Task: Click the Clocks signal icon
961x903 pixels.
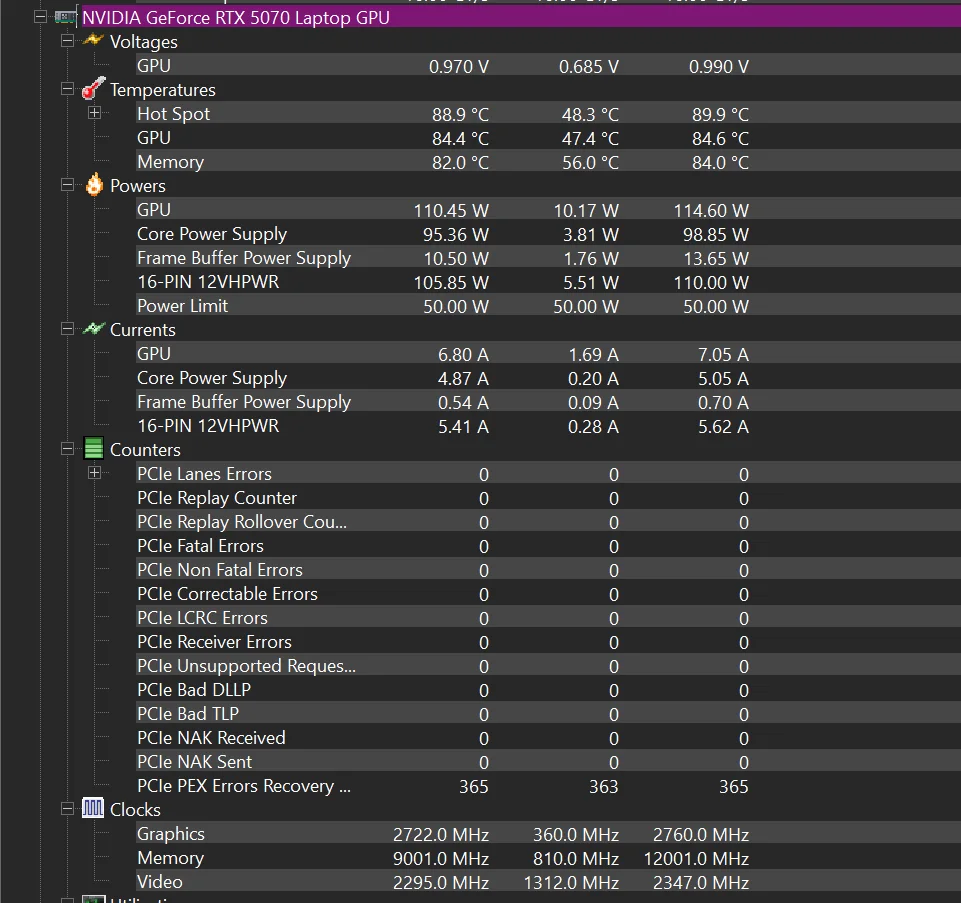Action: point(93,809)
